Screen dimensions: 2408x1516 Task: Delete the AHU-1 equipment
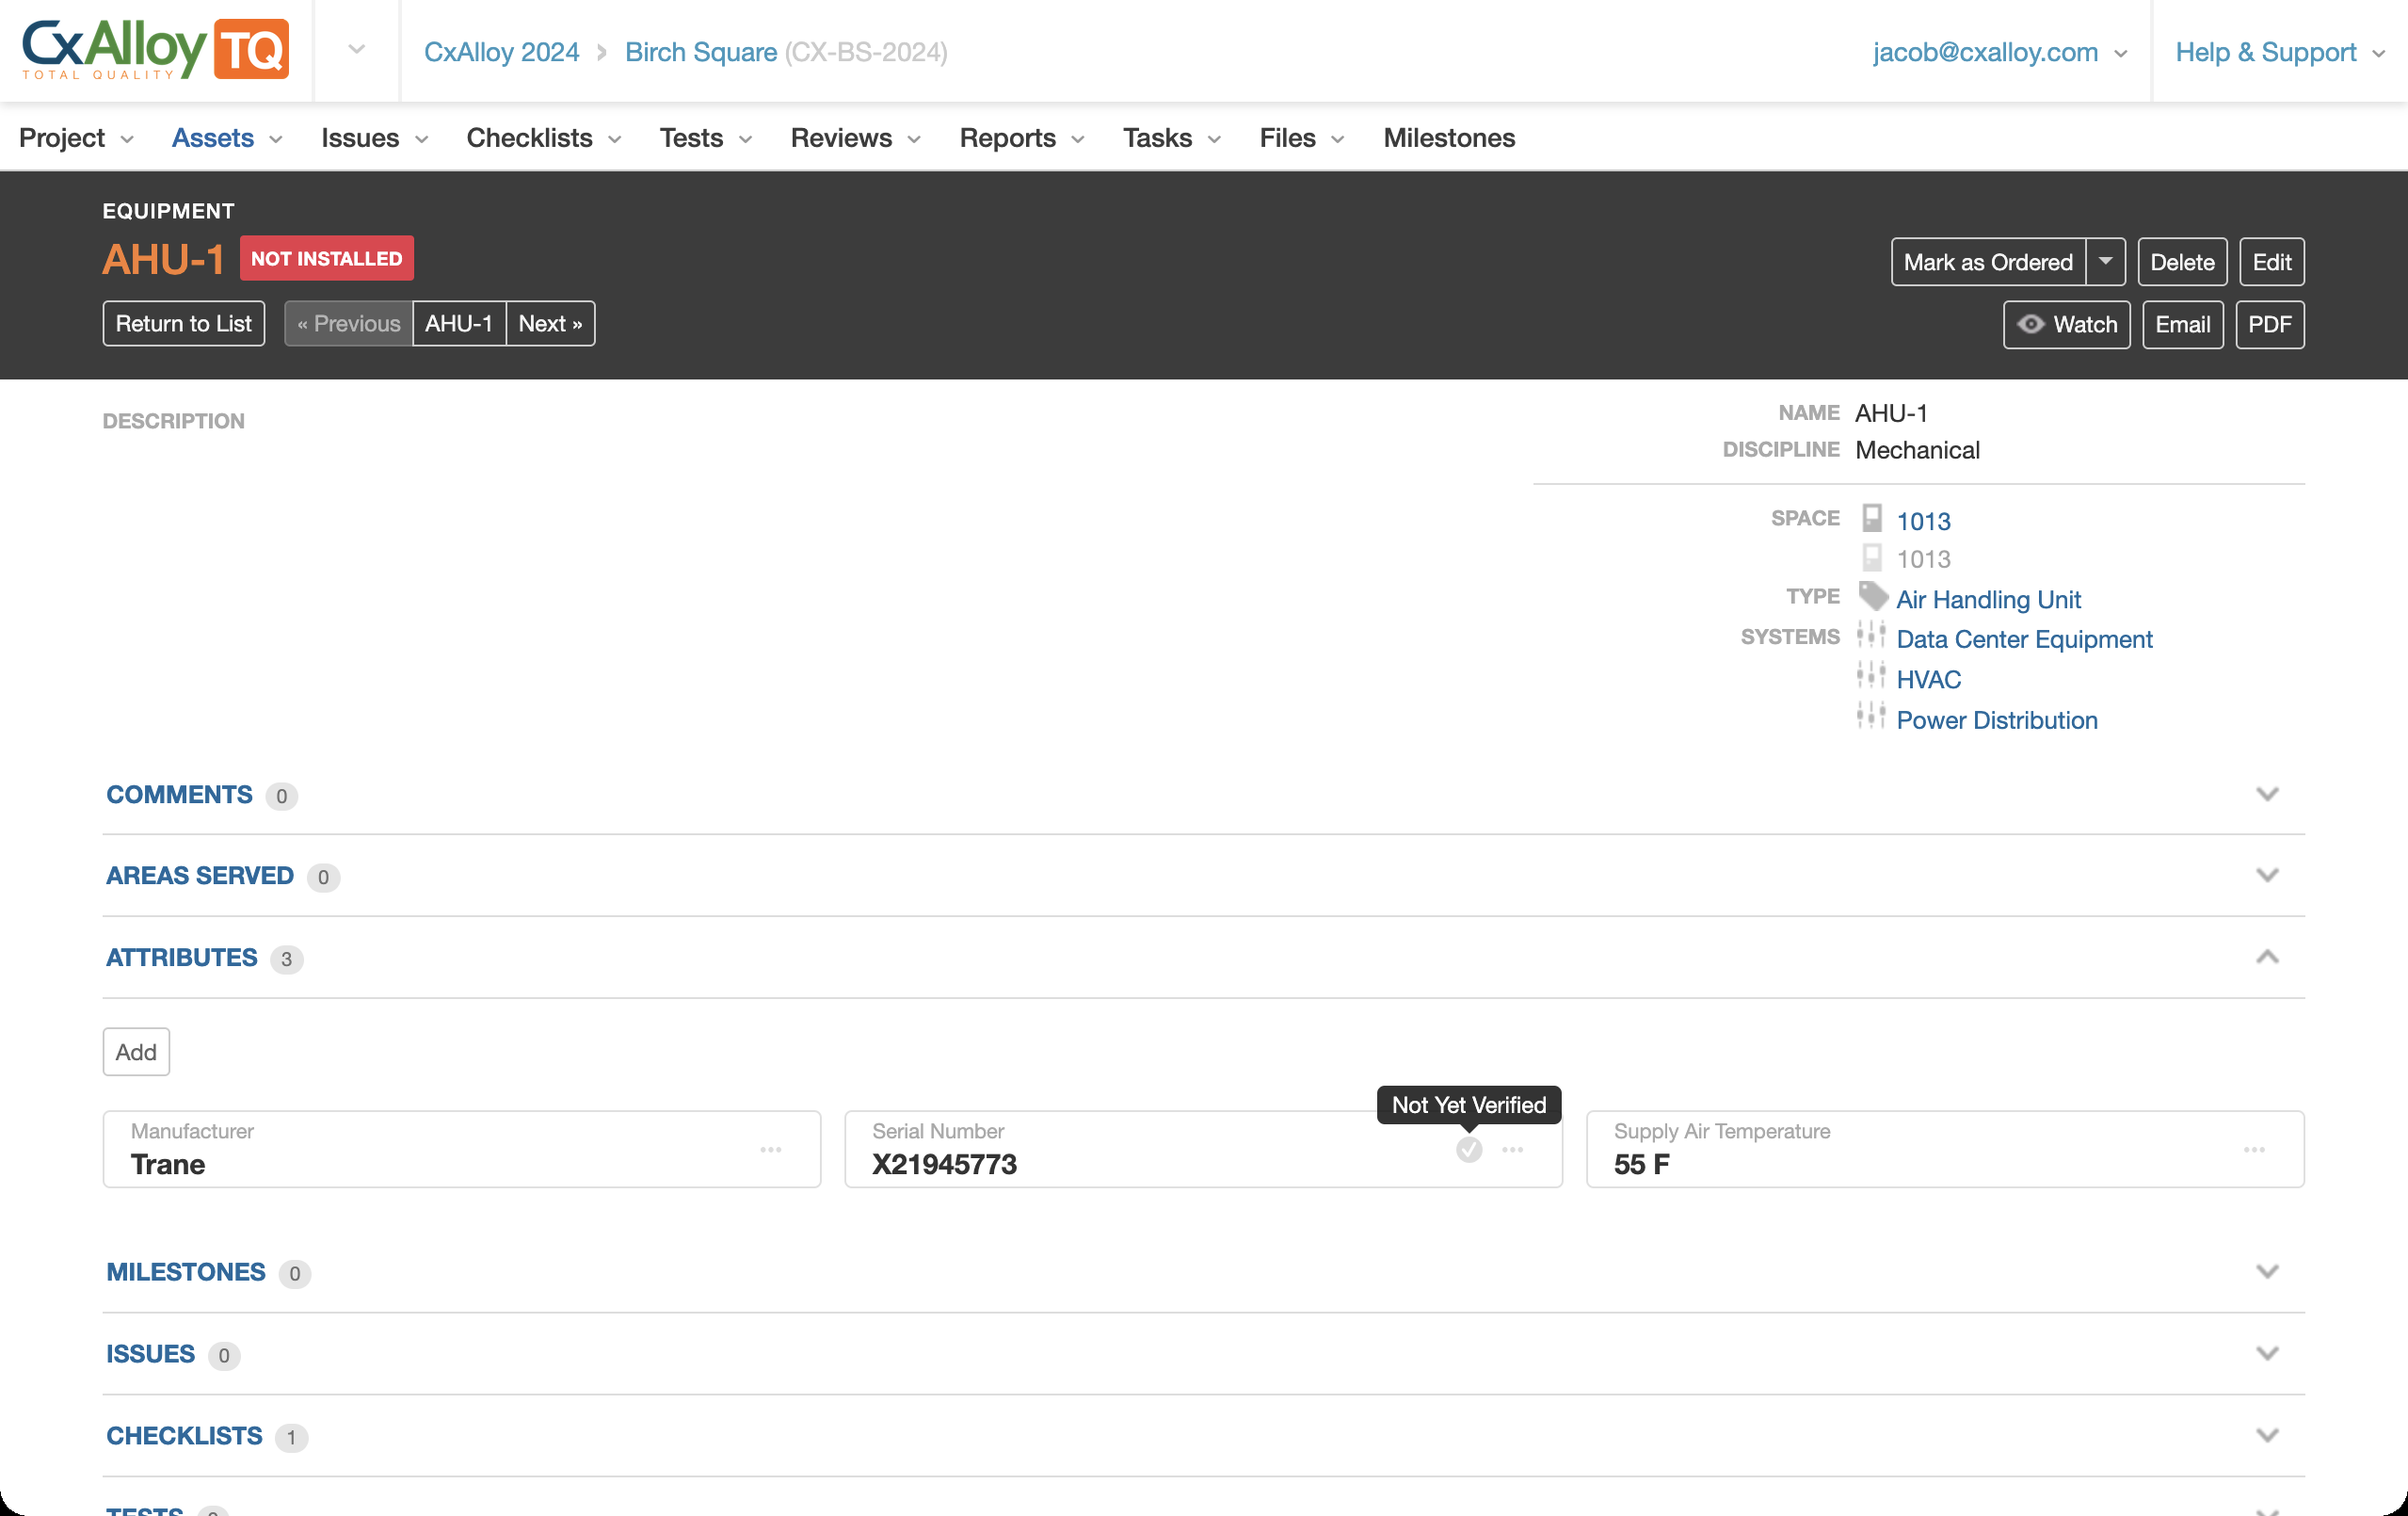click(x=2182, y=261)
